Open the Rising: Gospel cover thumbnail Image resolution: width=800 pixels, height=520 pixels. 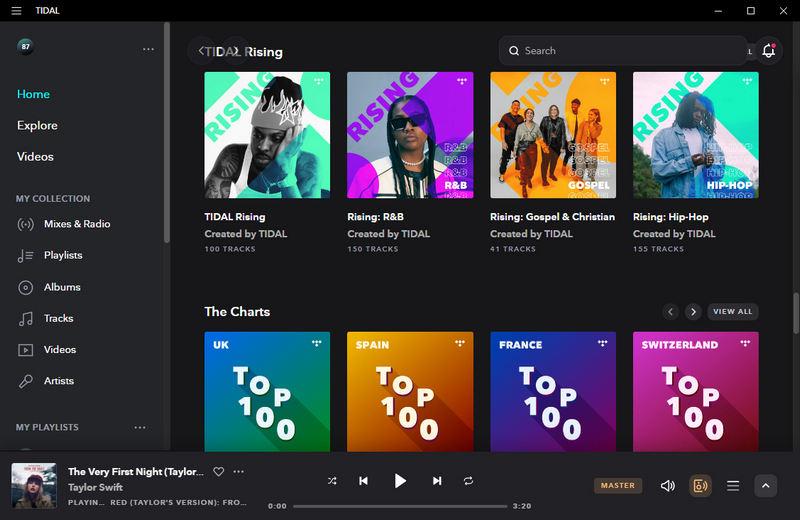coord(553,135)
